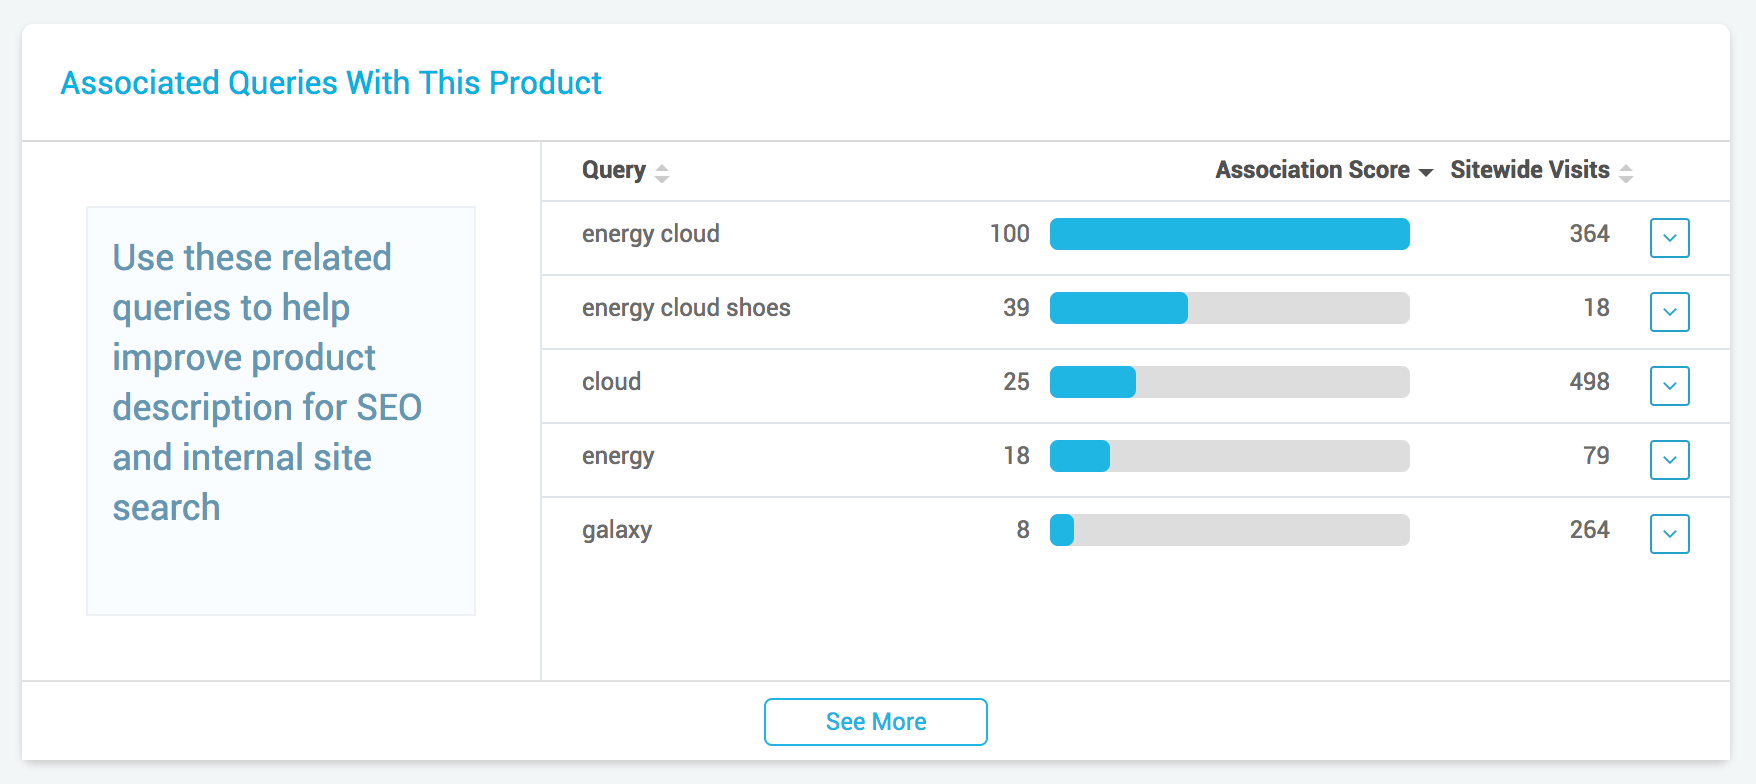Click the Association Score column header
Screen dimensions: 1756x784
pyautogui.click(x=1311, y=170)
